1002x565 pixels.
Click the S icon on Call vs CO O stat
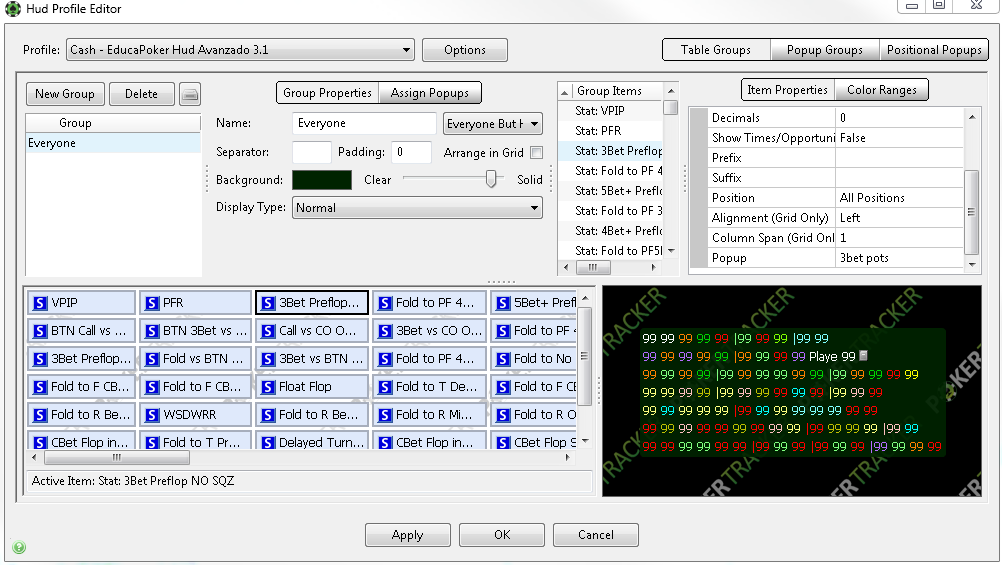268,331
